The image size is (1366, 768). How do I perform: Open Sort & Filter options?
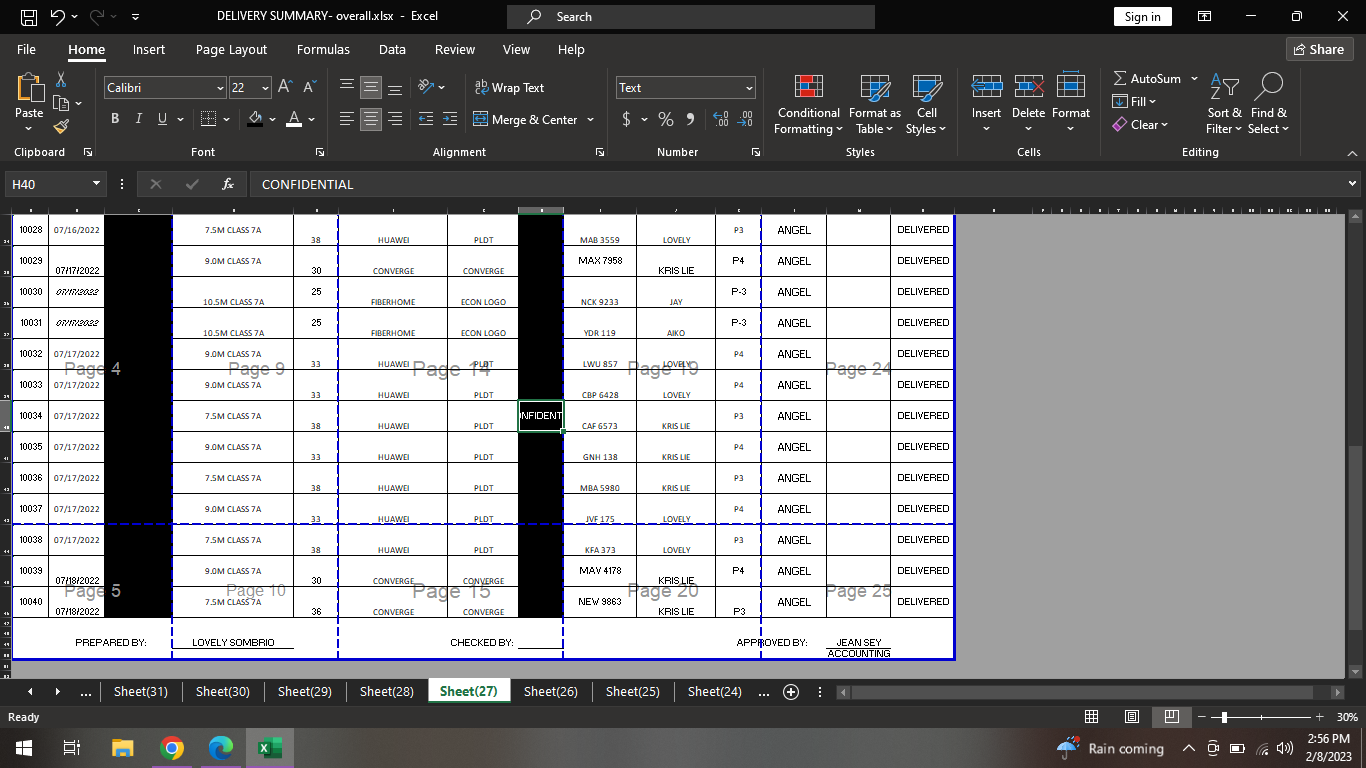1224,104
